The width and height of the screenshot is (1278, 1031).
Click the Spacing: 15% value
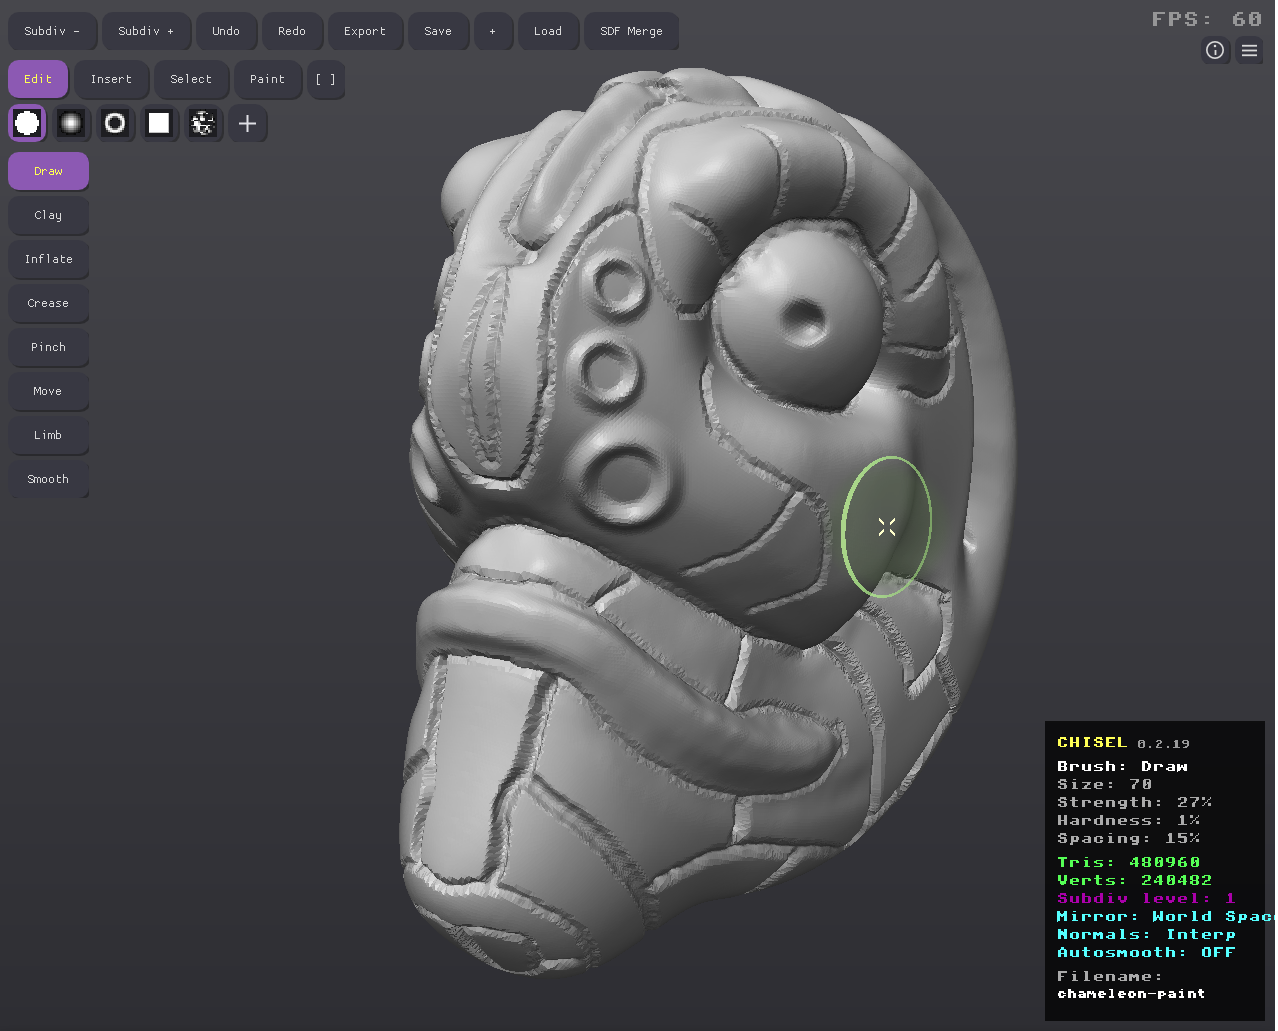(1129, 839)
